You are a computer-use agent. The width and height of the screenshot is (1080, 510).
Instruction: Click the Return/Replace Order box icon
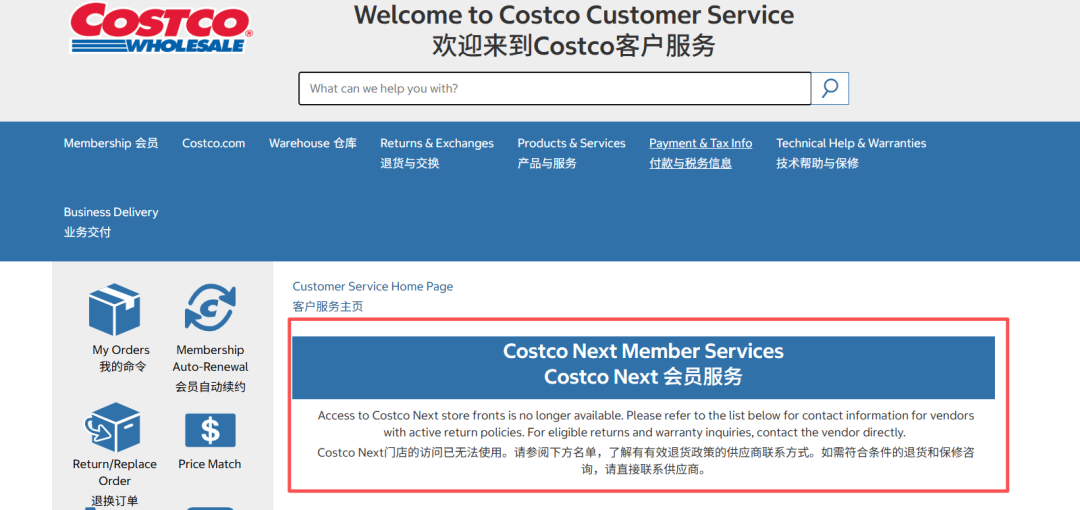(x=112, y=427)
